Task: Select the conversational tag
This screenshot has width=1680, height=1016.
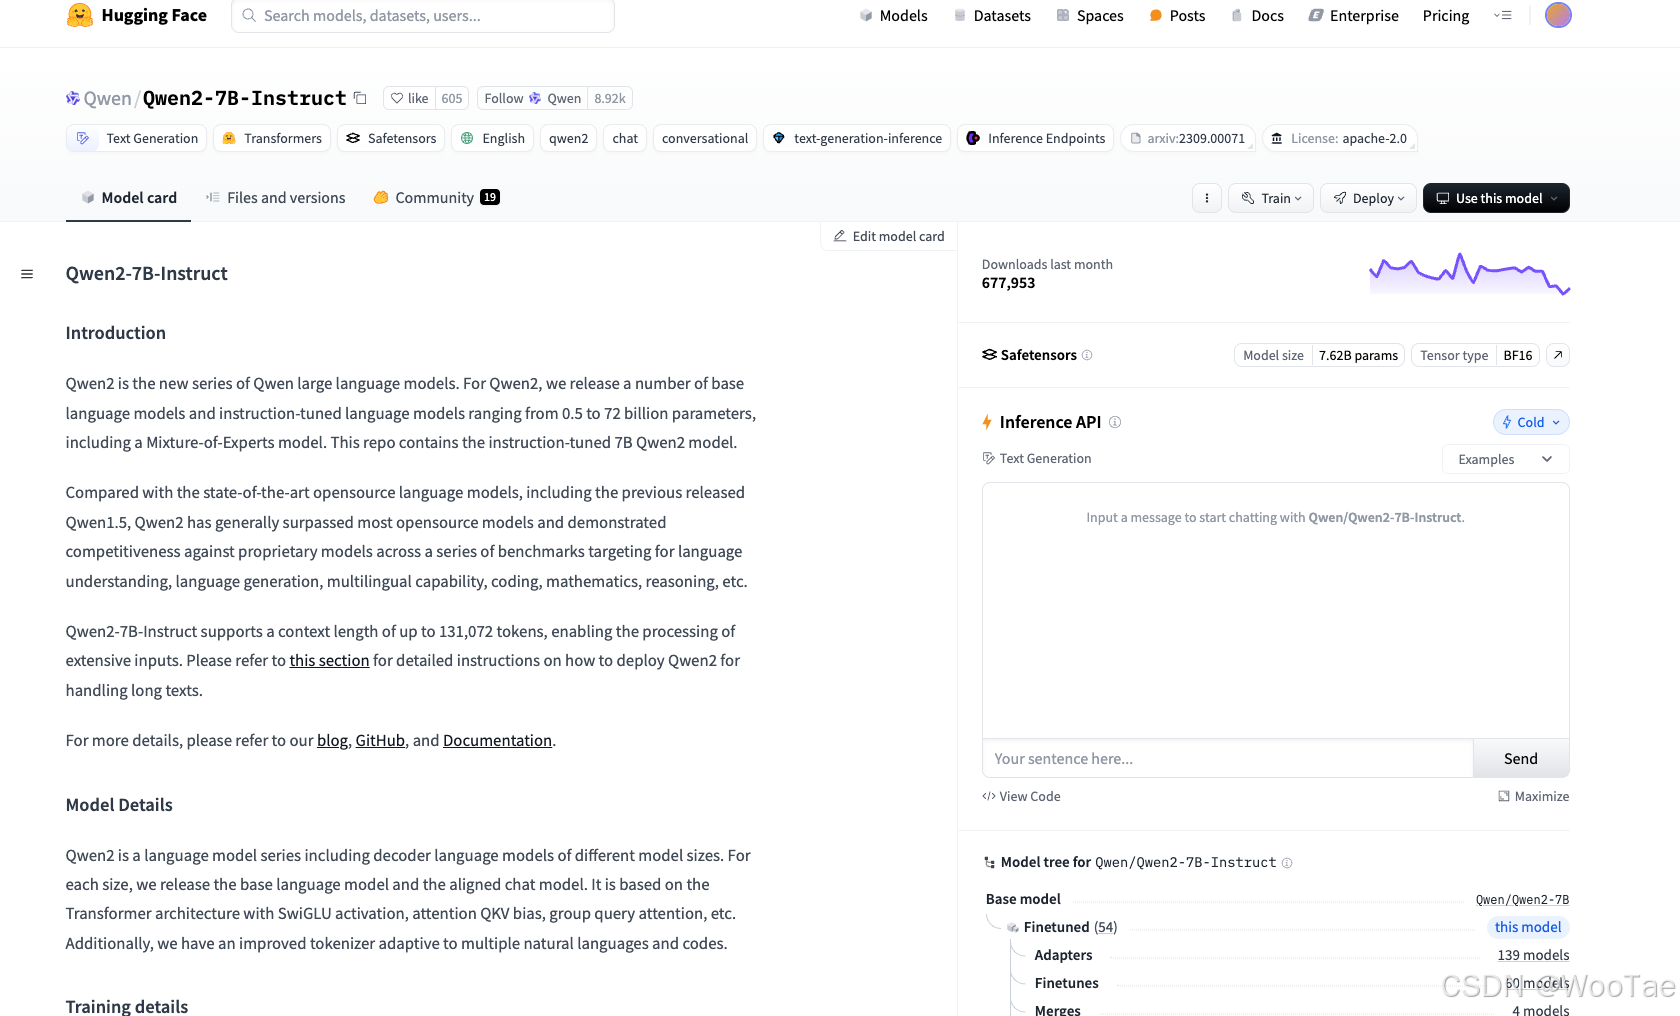Action: click(705, 138)
